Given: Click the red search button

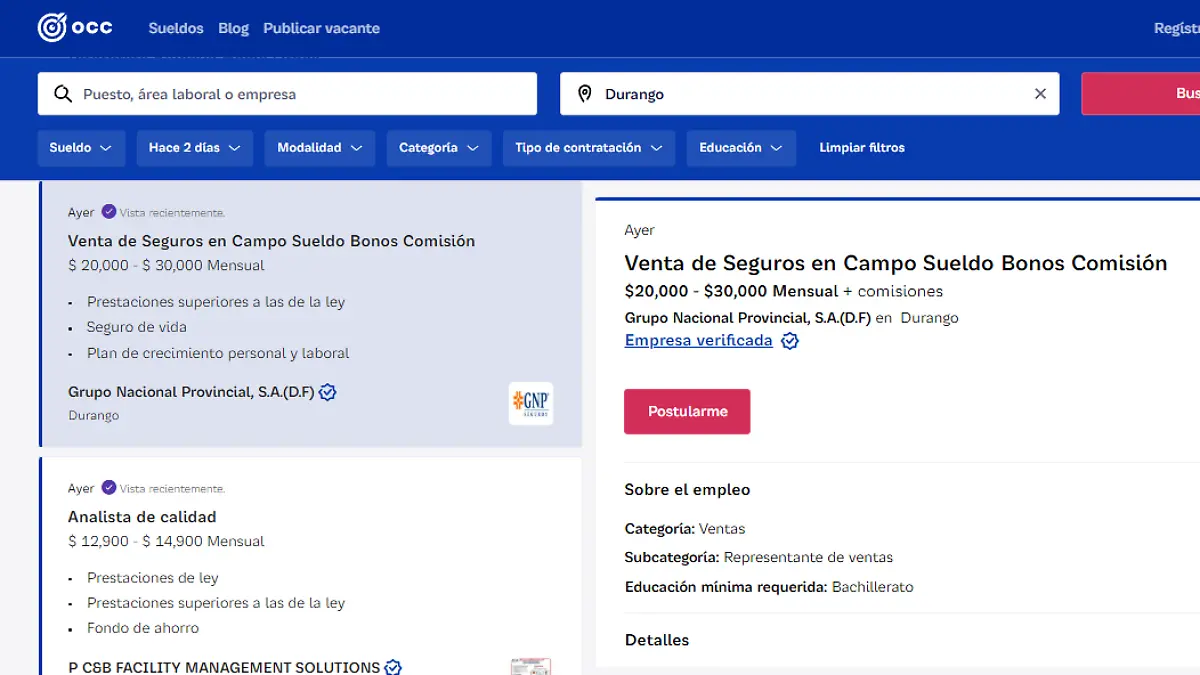Looking at the screenshot, I should (x=1140, y=94).
